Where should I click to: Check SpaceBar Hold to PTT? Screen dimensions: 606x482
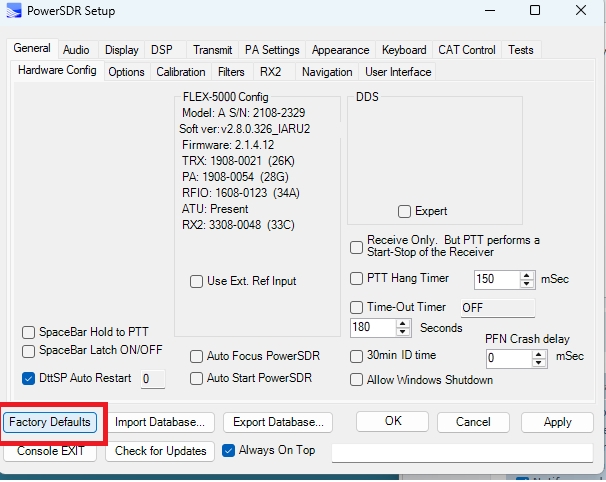click(29, 332)
